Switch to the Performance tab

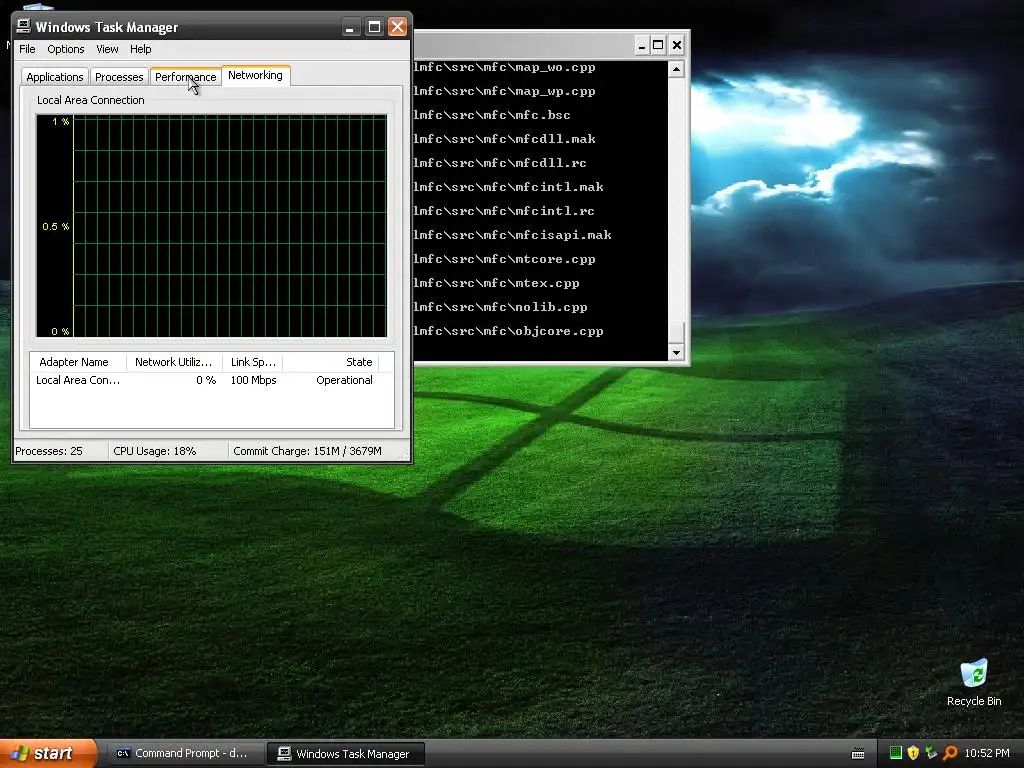point(185,77)
